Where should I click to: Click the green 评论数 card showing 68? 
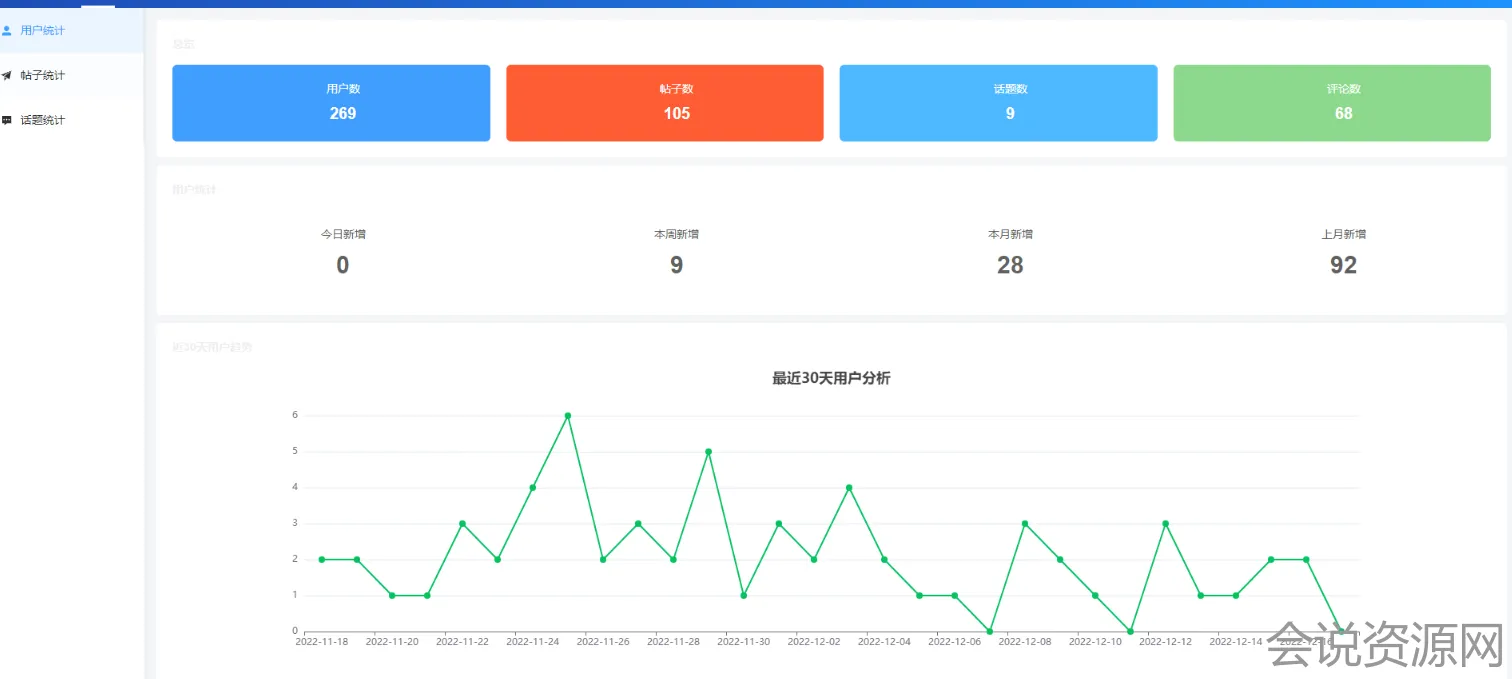(1332, 103)
